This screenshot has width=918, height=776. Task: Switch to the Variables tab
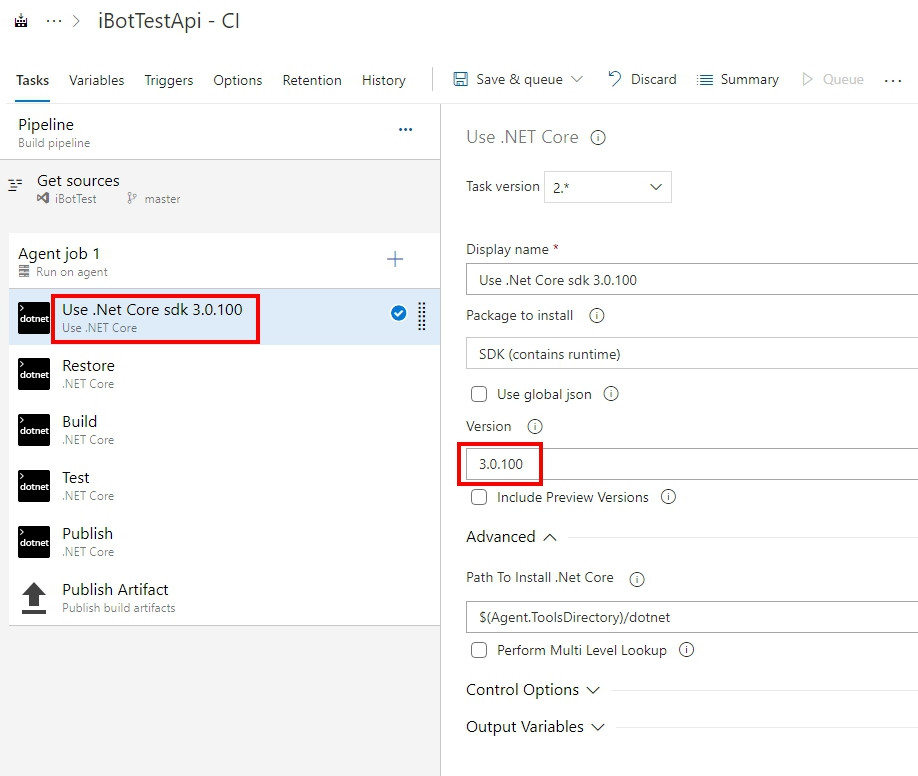click(x=97, y=80)
